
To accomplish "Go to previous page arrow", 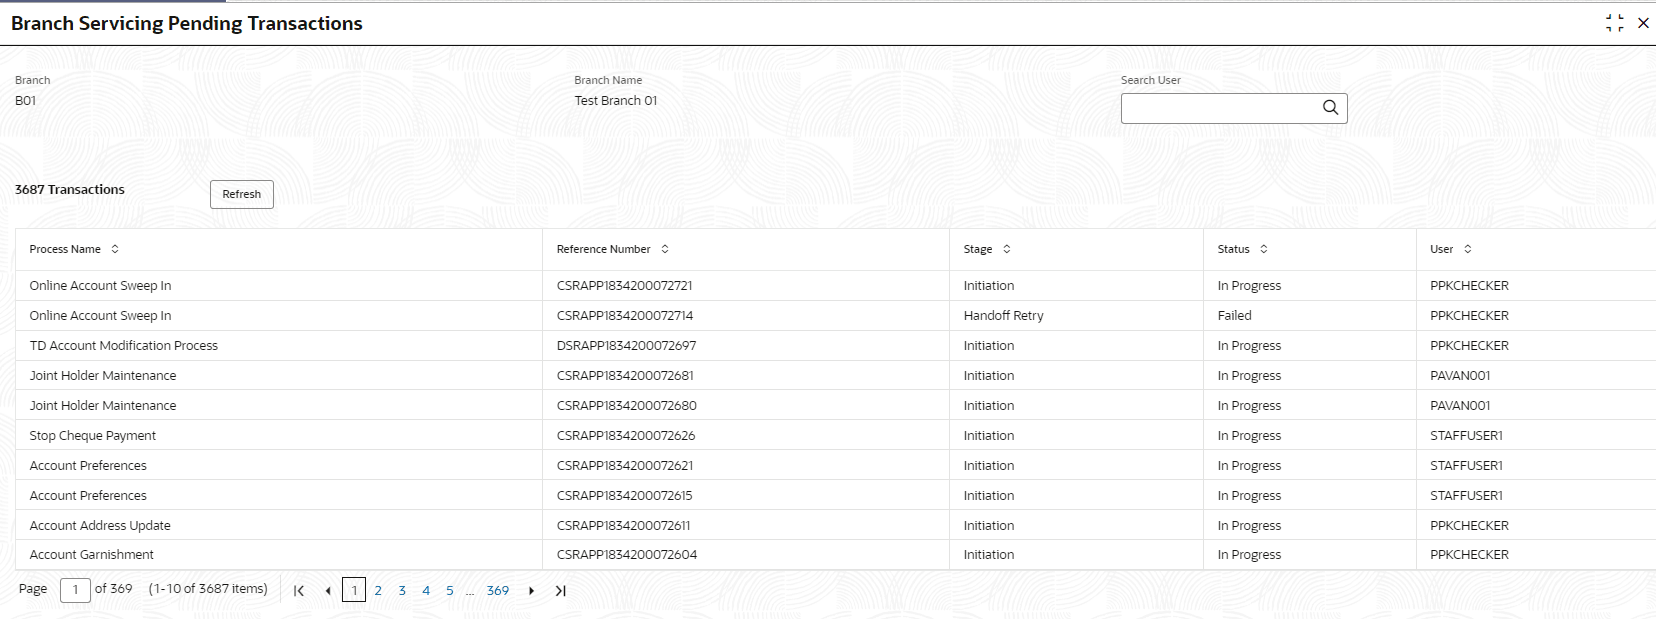I will [328, 591].
